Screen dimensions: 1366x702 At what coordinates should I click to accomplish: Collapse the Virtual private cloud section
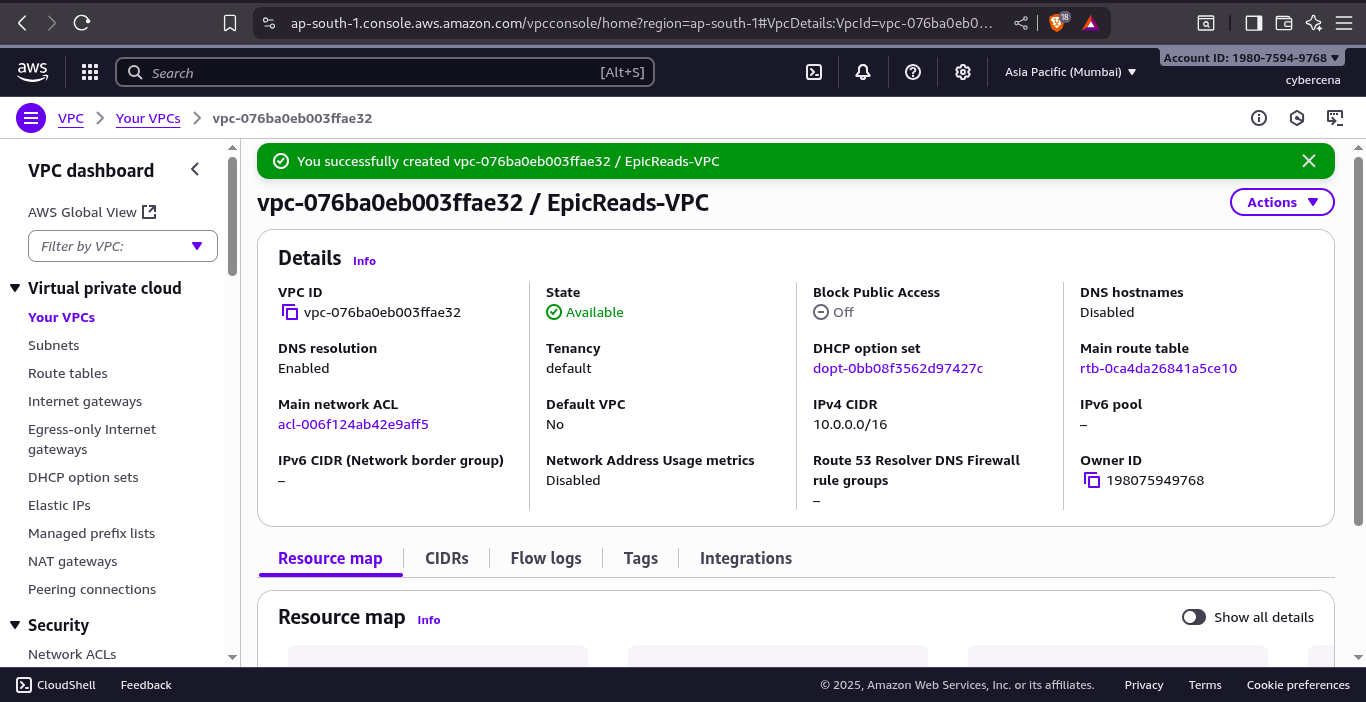coord(15,288)
